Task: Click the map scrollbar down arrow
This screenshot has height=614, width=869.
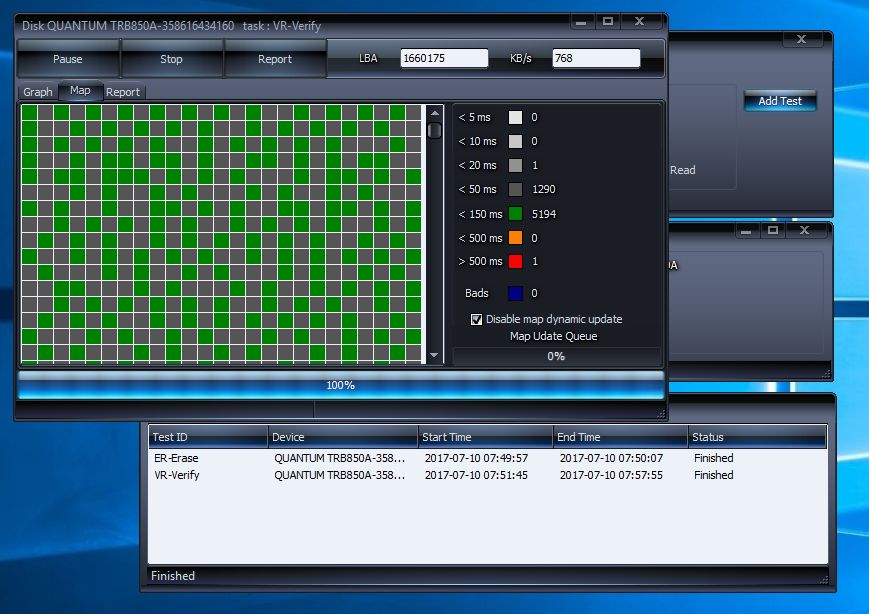Action: coord(434,355)
